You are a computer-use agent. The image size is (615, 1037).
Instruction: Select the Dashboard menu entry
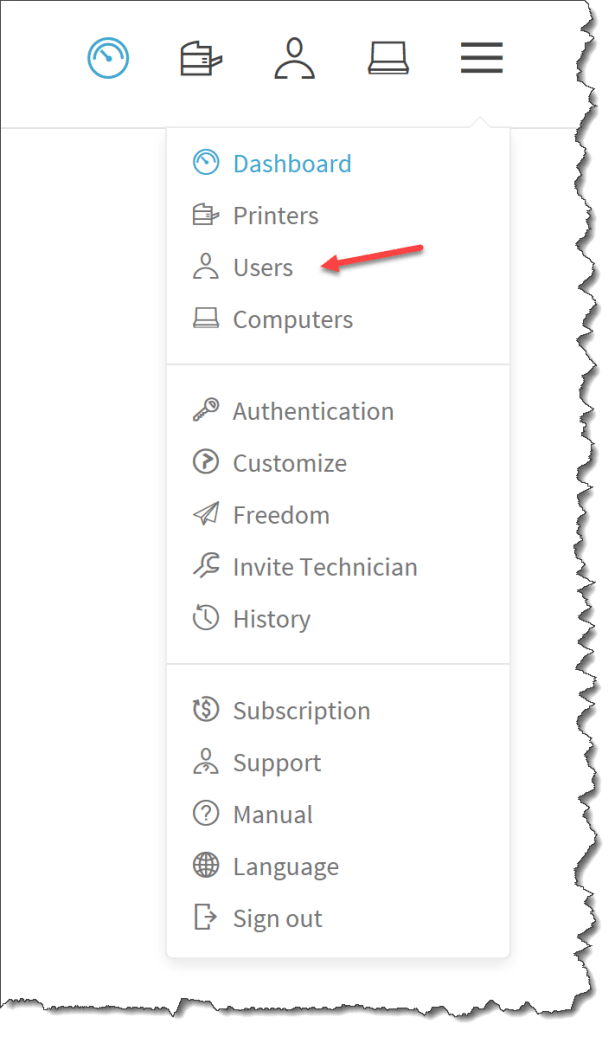[x=291, y=163]
